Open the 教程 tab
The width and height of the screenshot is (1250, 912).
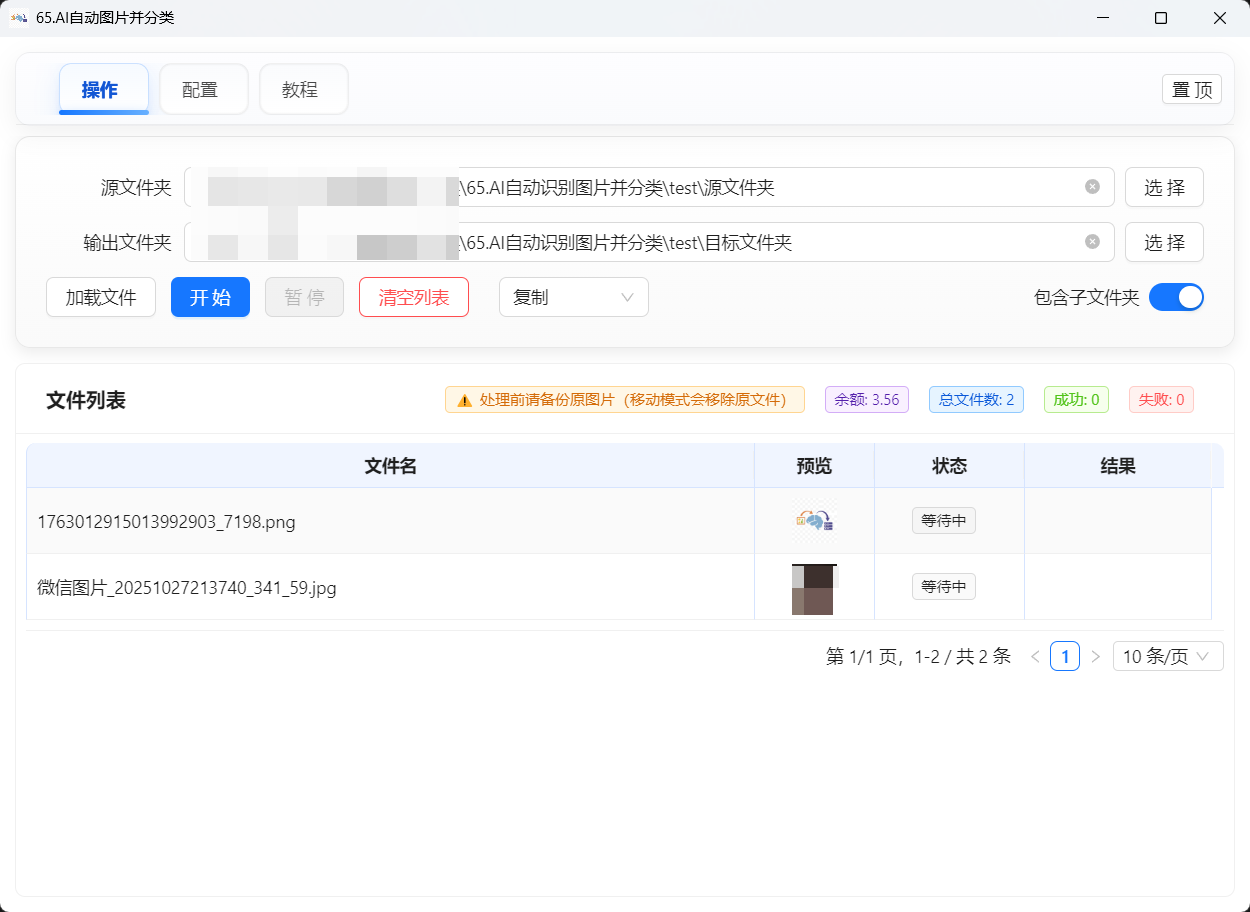pos(303,90)
